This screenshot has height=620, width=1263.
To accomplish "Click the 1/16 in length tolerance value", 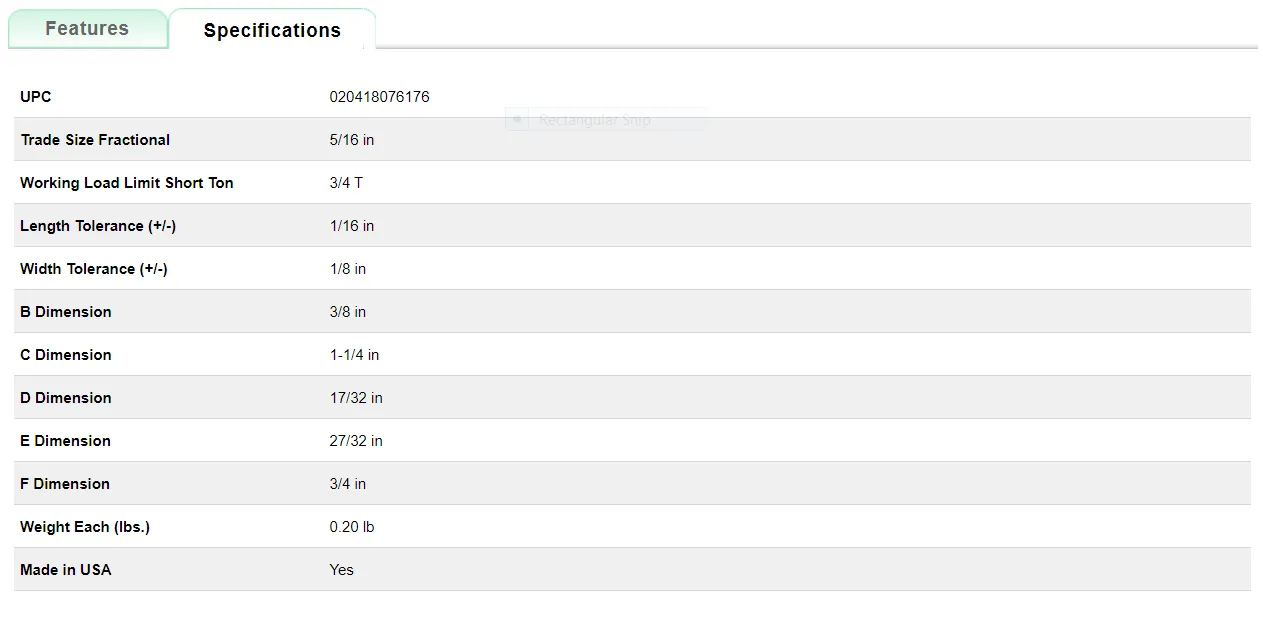I will coord(352,226).
